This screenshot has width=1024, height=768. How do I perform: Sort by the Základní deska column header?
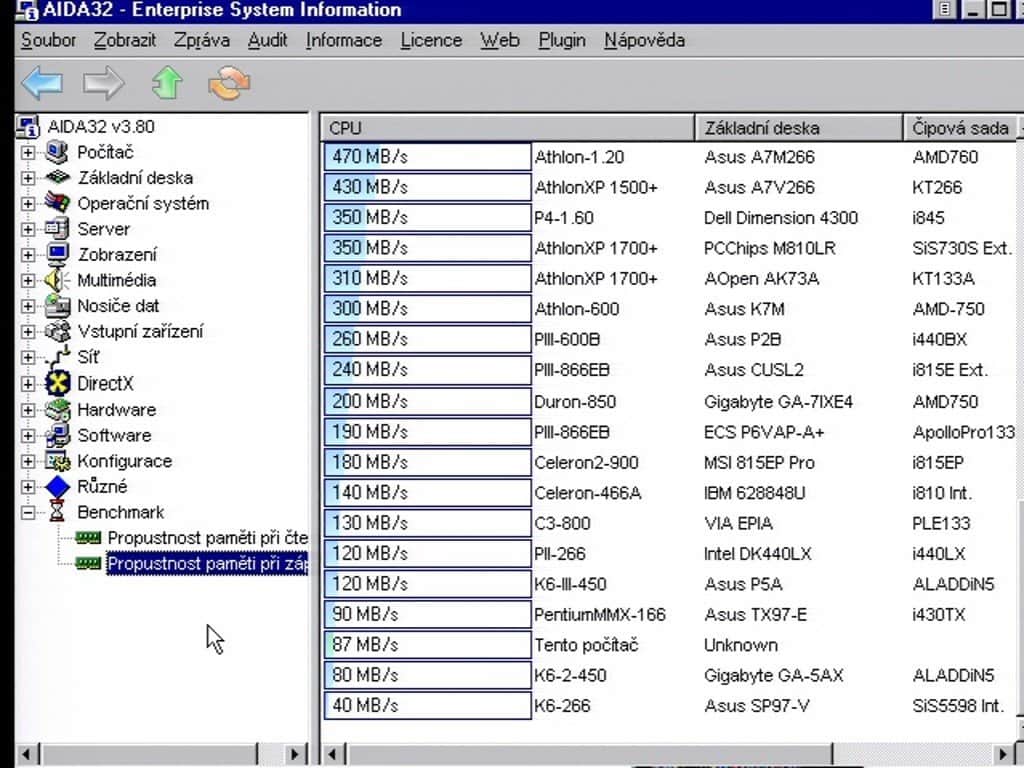(799, 128)
